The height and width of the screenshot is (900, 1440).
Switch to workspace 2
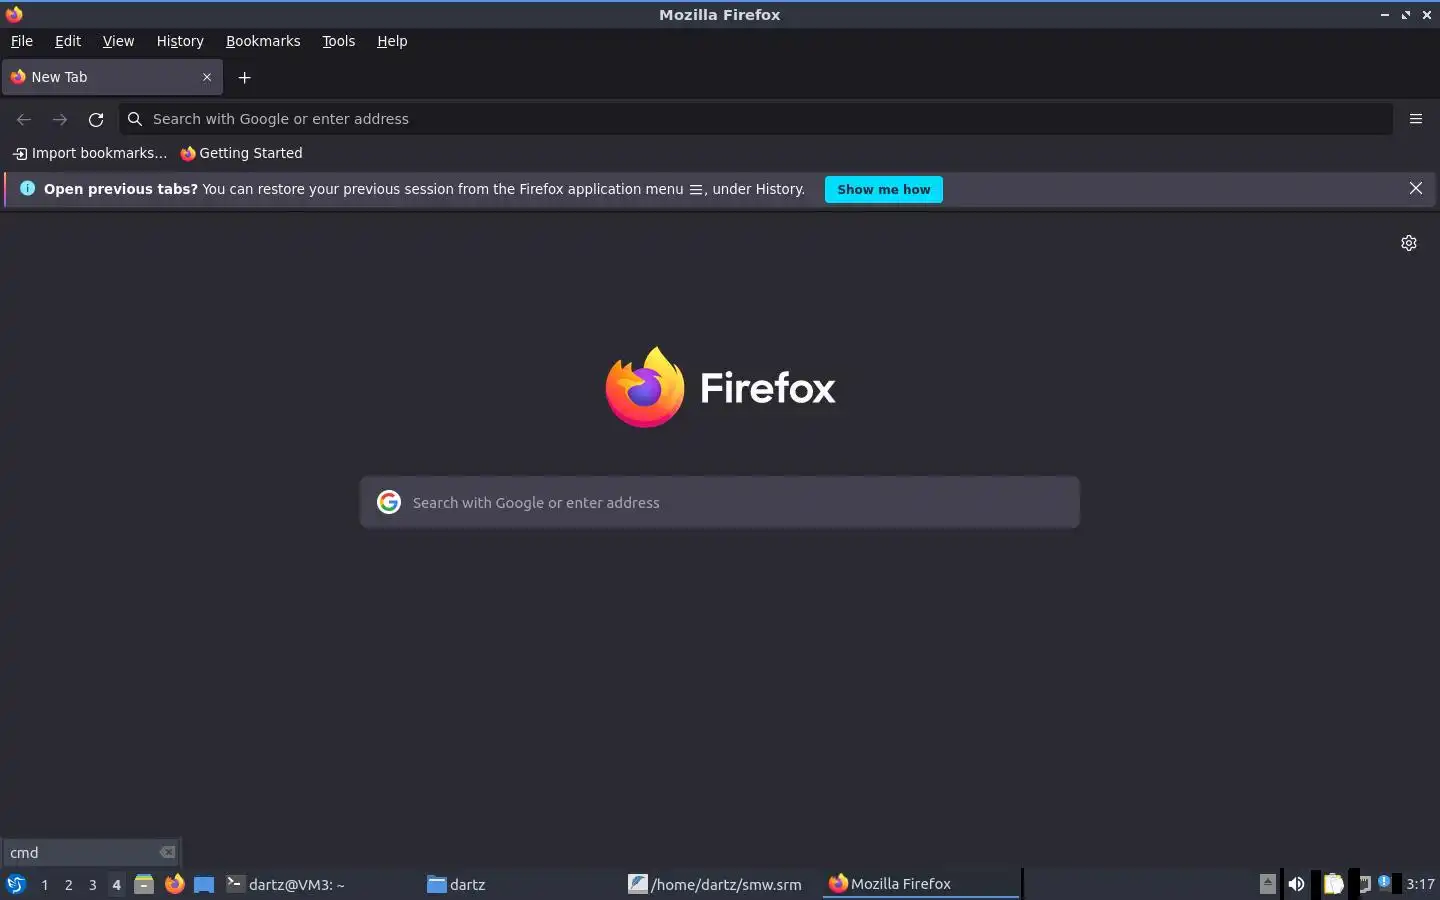[x=68, y=885]
